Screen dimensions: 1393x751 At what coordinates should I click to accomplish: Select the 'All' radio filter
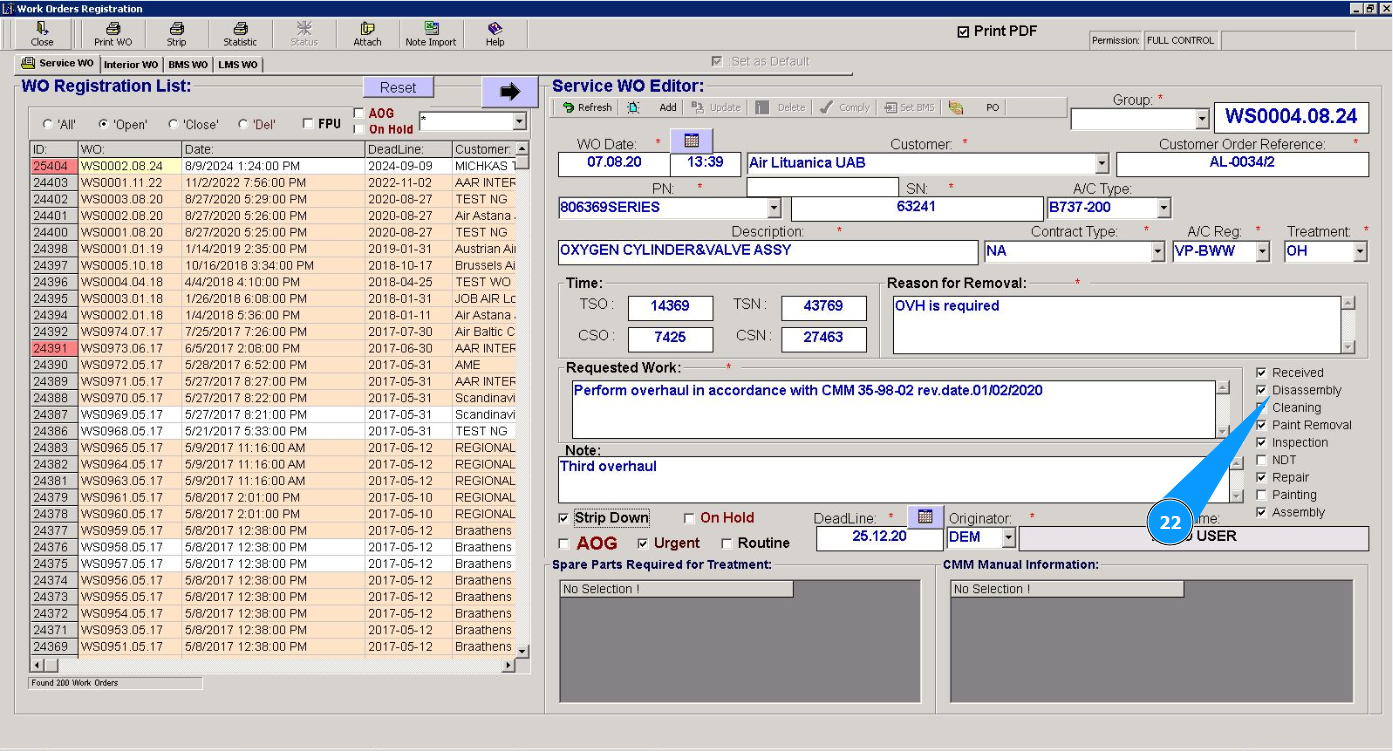(48, 125)
